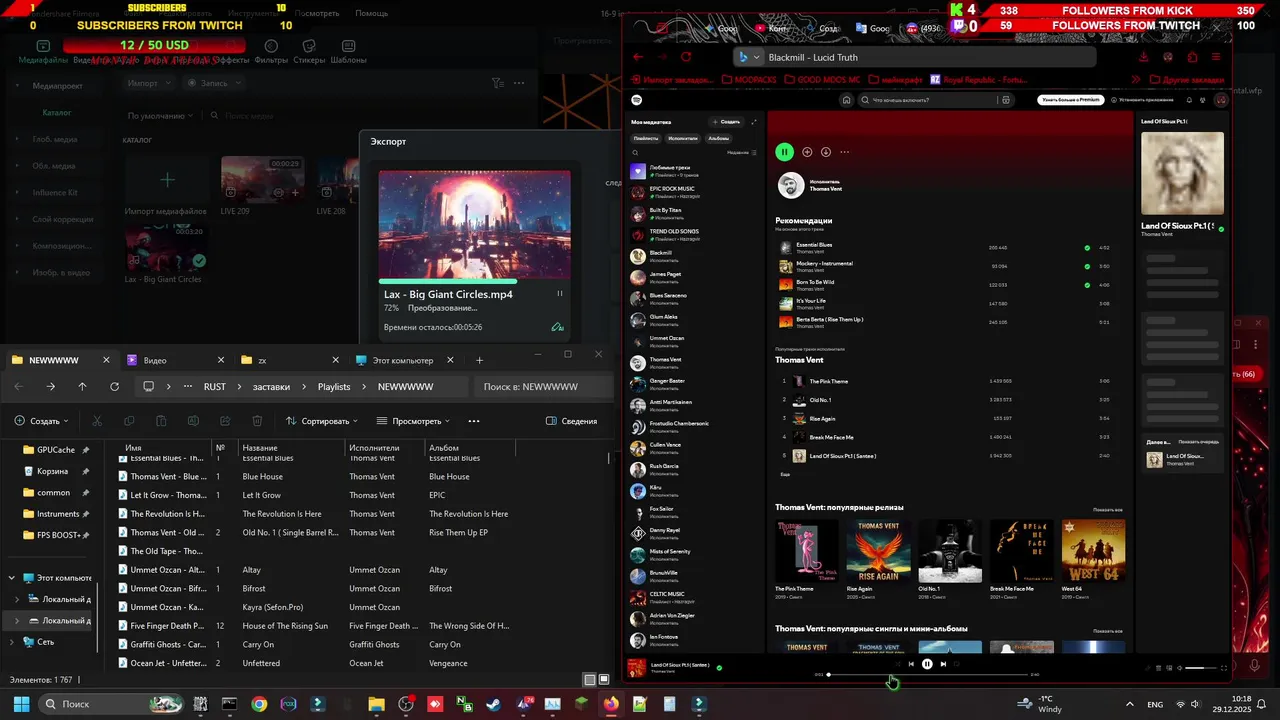Open Firefox from the Windows taskbar
The width and height of the screenshot is (1280, 720).
[x=610, y=704]
